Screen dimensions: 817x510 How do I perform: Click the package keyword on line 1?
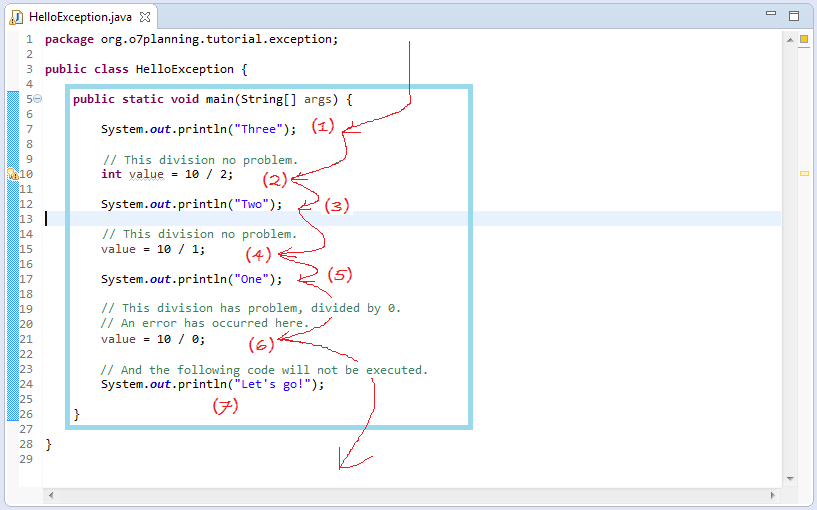(x=69, y=40)
